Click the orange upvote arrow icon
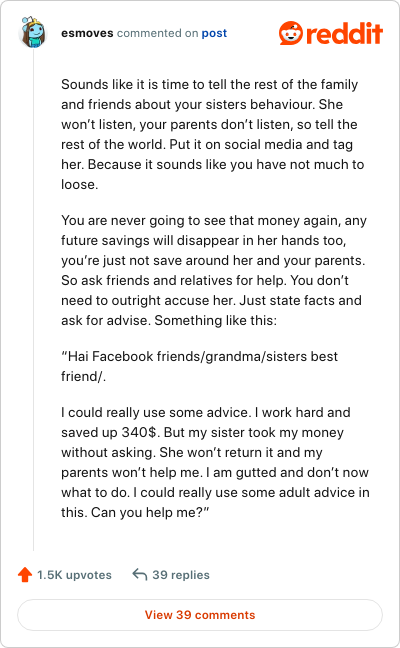The height and width of the screenshot is (648, 400). pos(25,574)
